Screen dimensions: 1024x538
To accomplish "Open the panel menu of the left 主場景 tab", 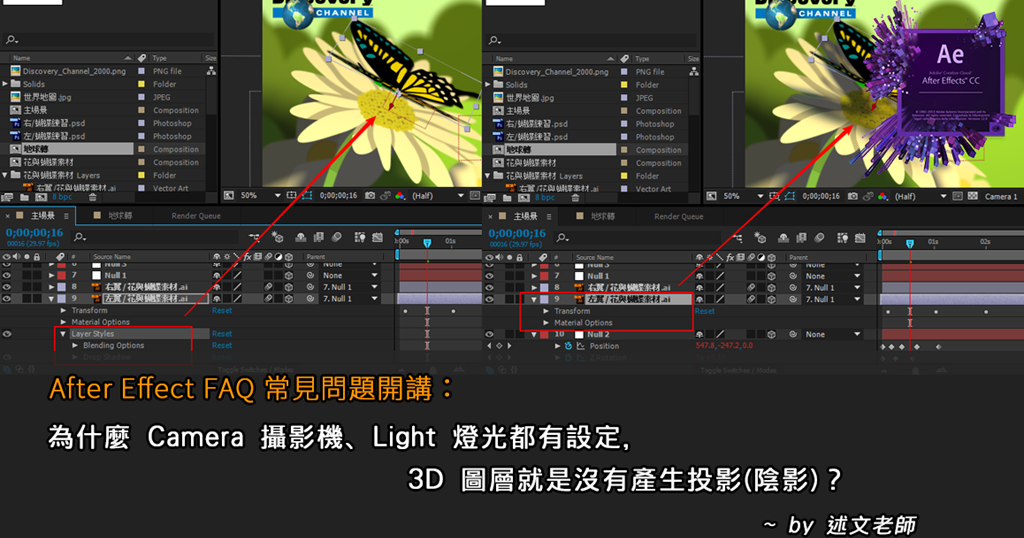I will (66, 215).
